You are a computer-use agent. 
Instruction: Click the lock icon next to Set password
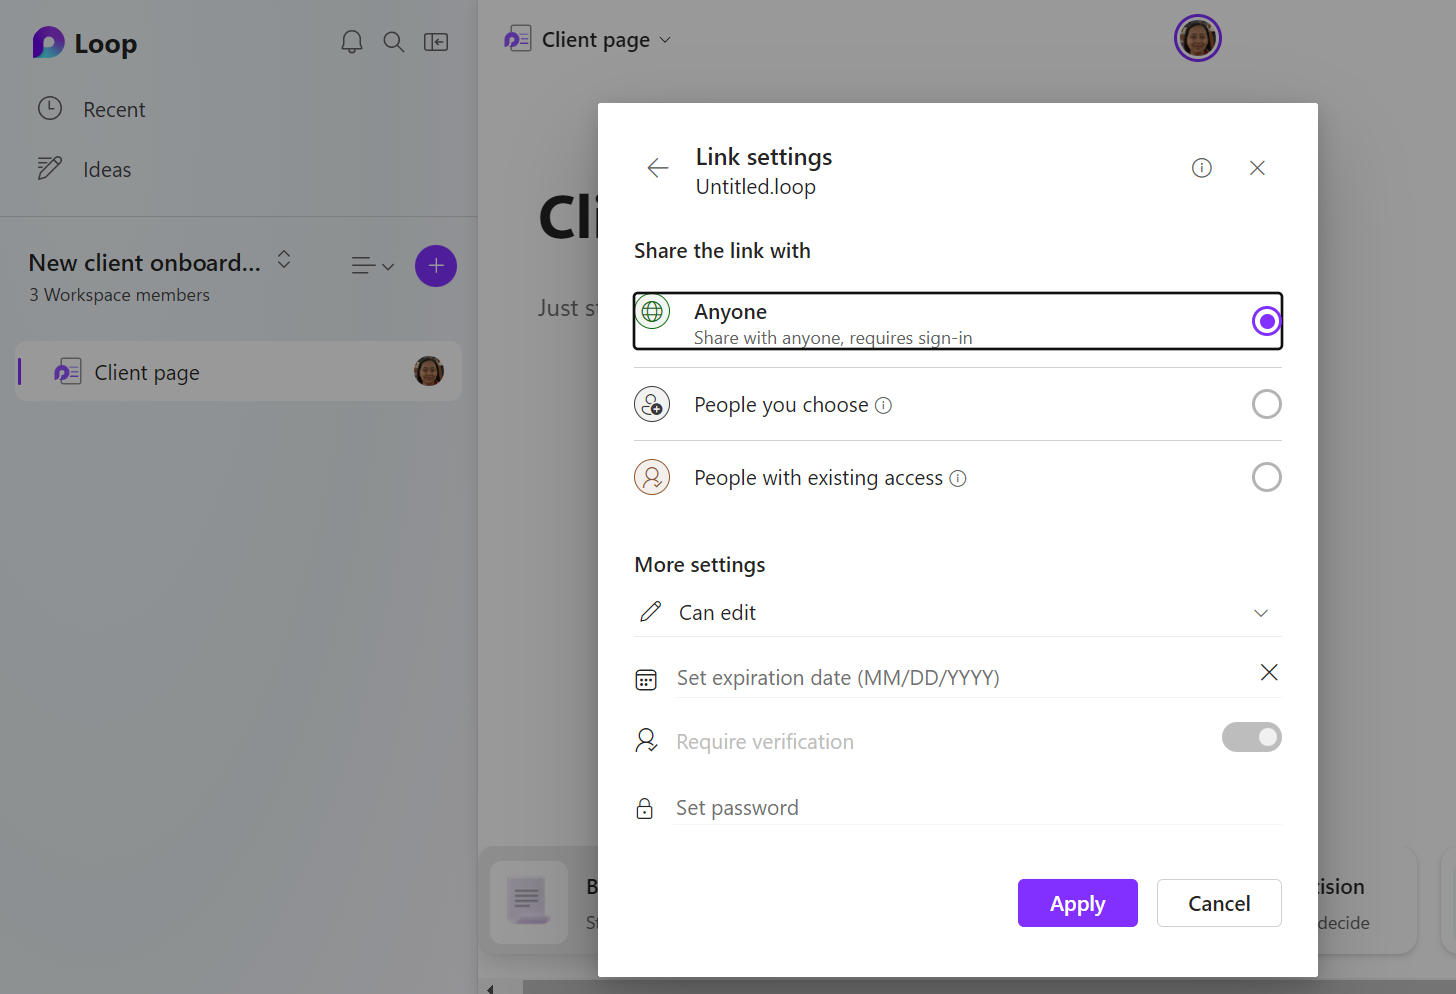click(645, 808)
